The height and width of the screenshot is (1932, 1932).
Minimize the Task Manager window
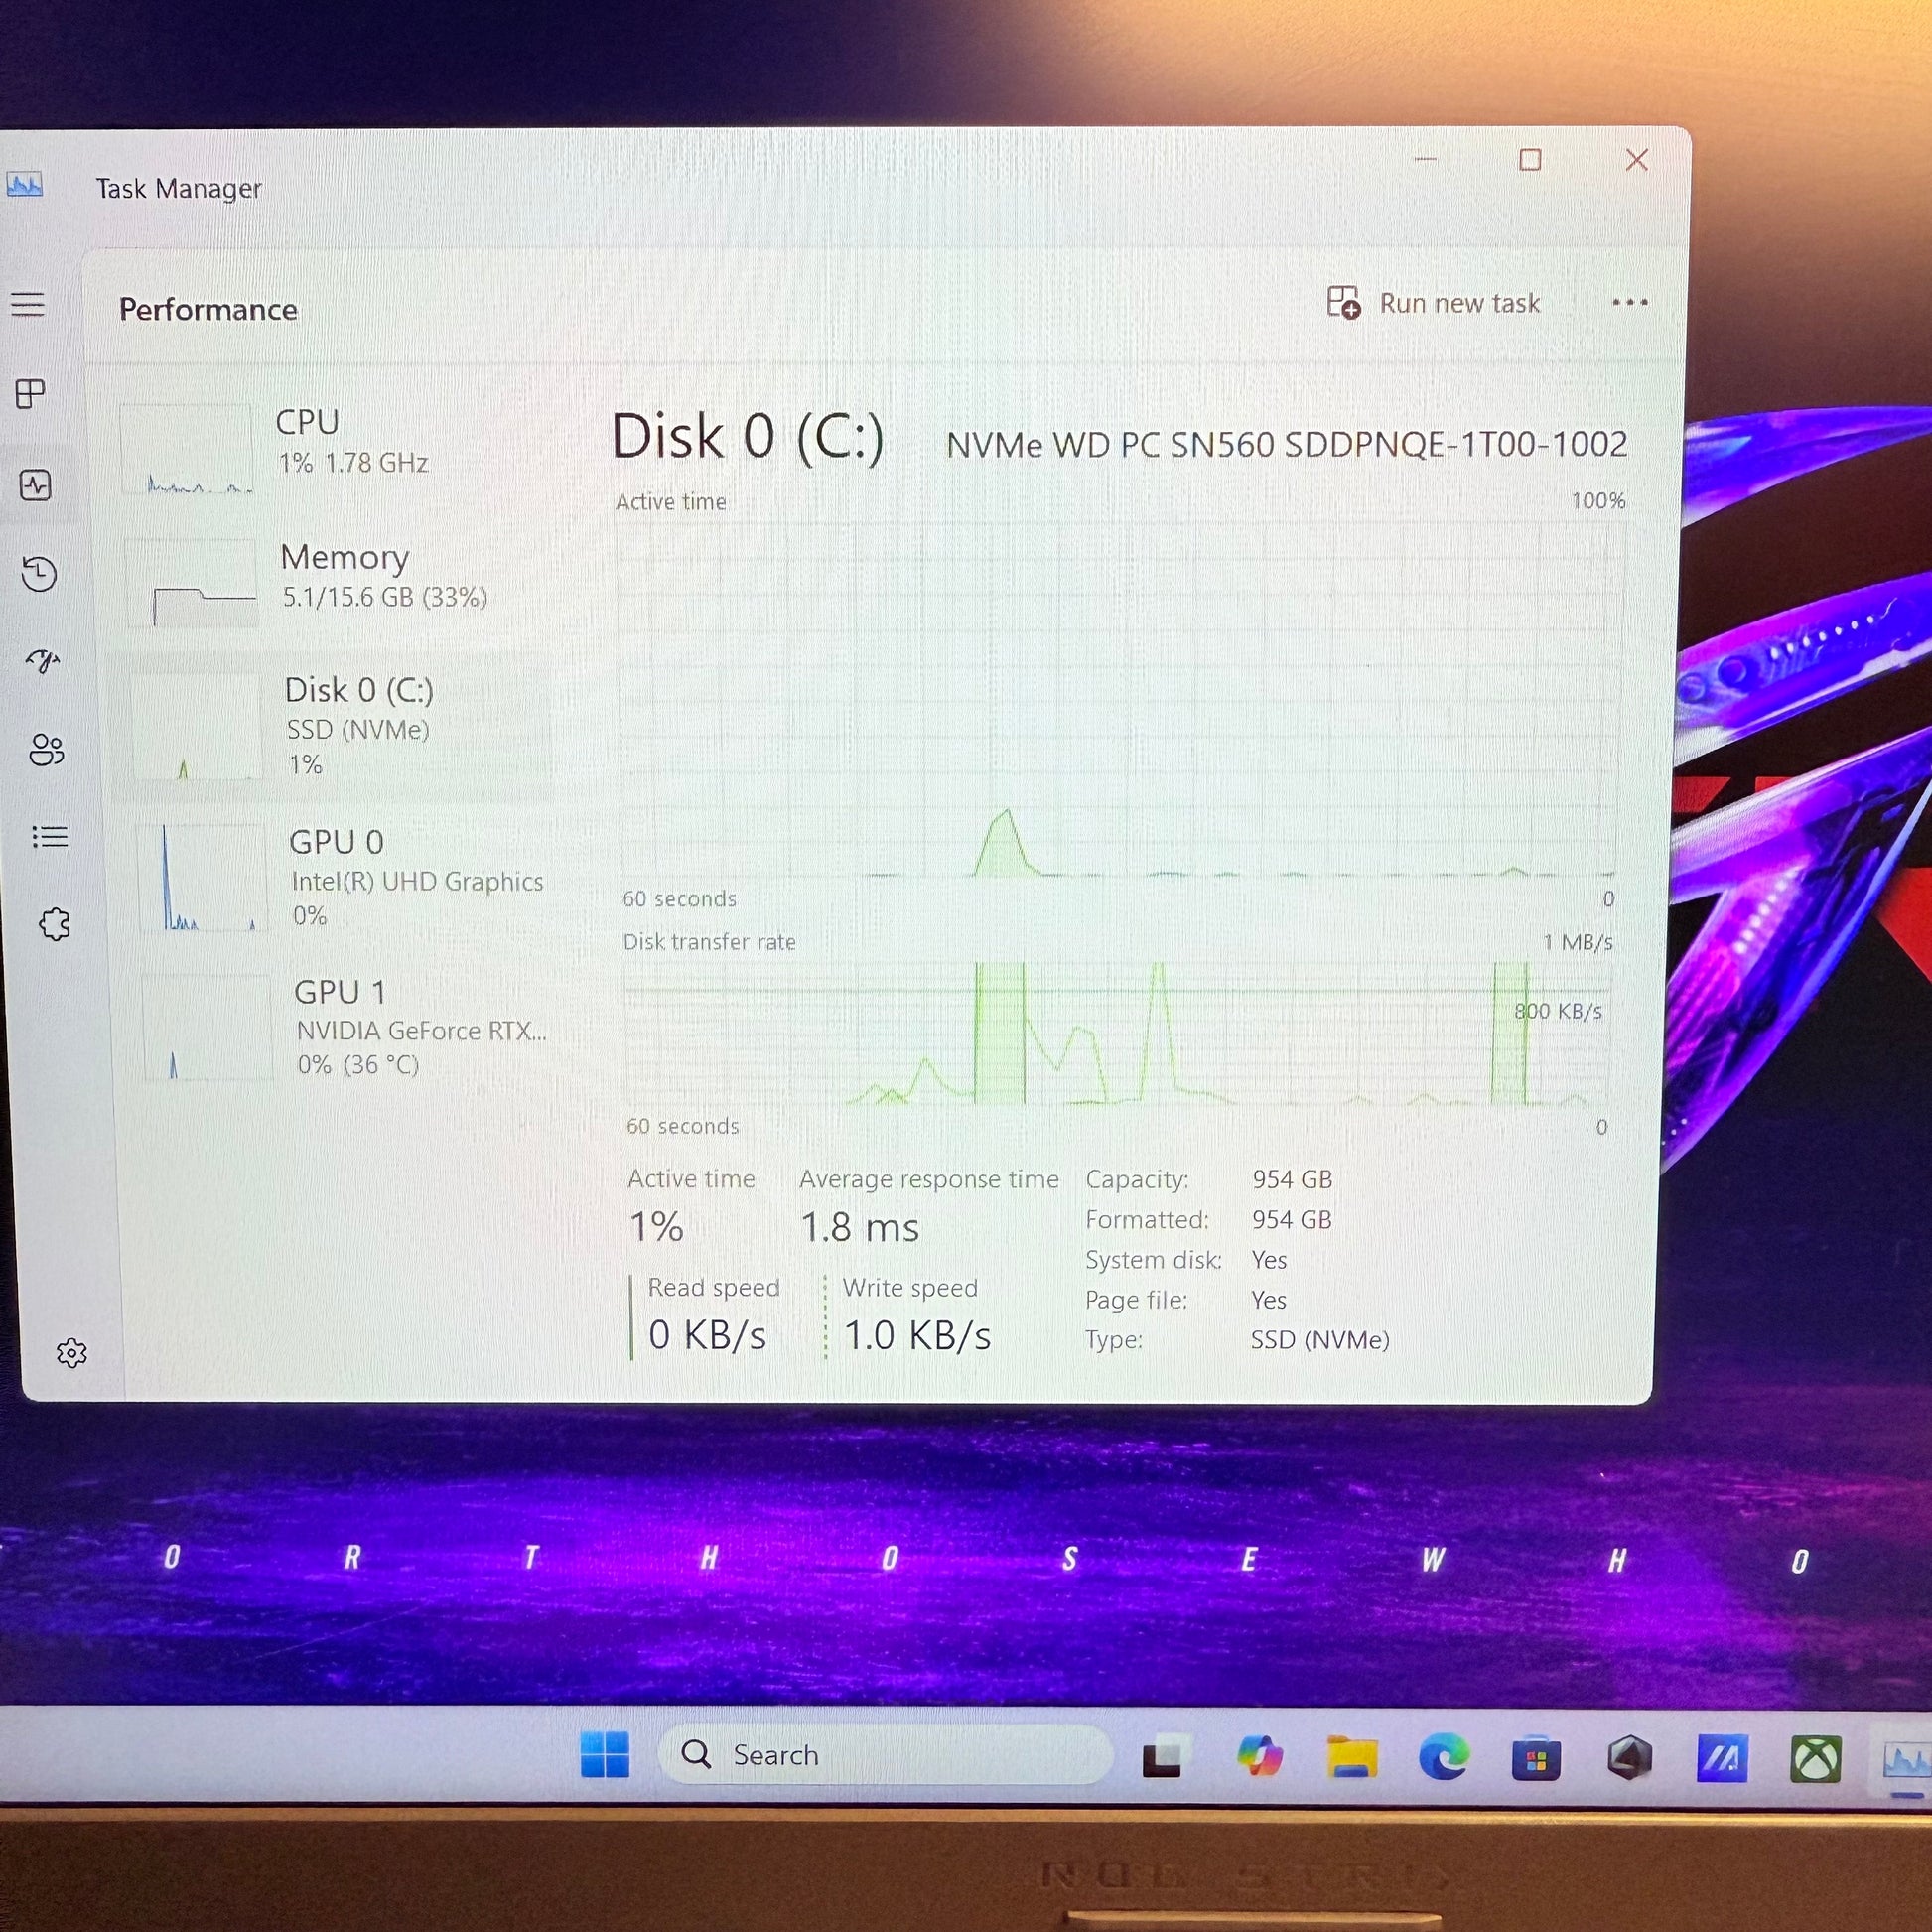1425,159
